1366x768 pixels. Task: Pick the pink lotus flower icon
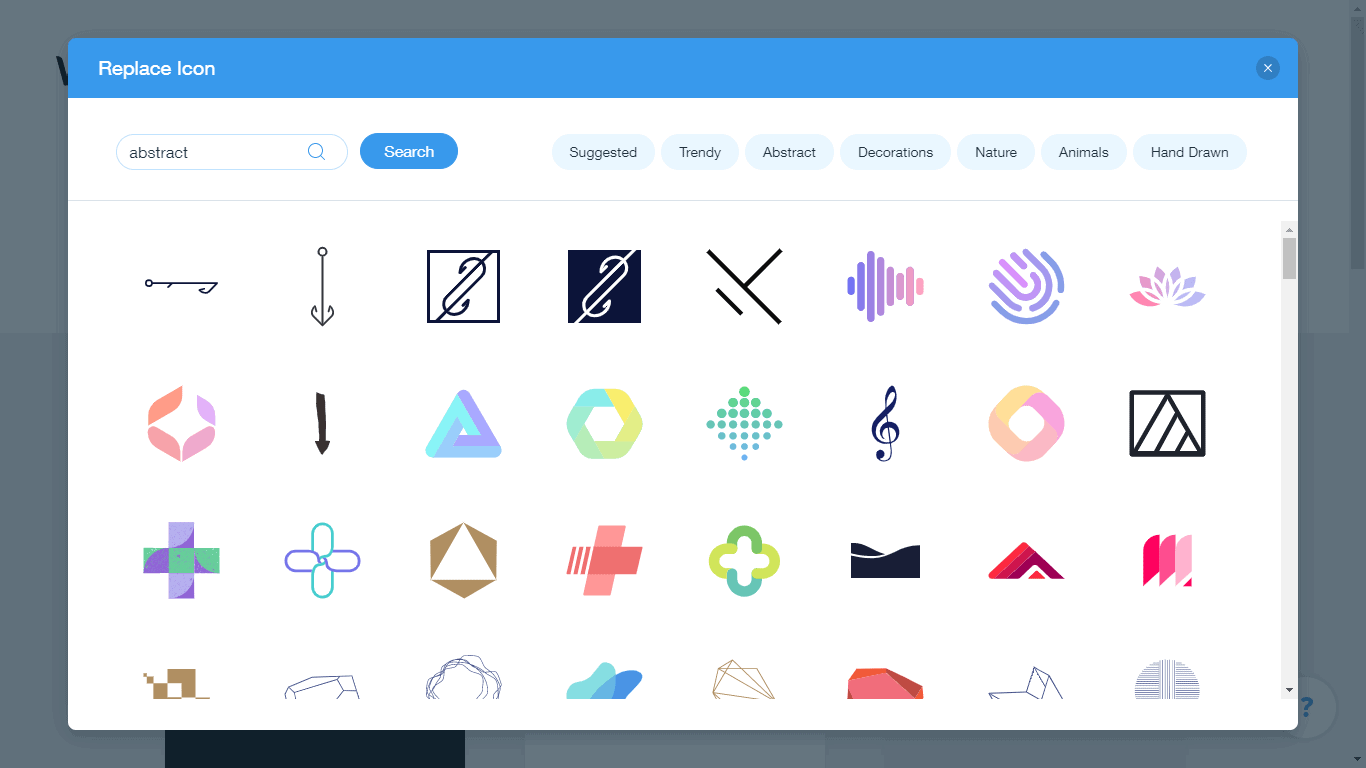click(x=1167, y=287)
